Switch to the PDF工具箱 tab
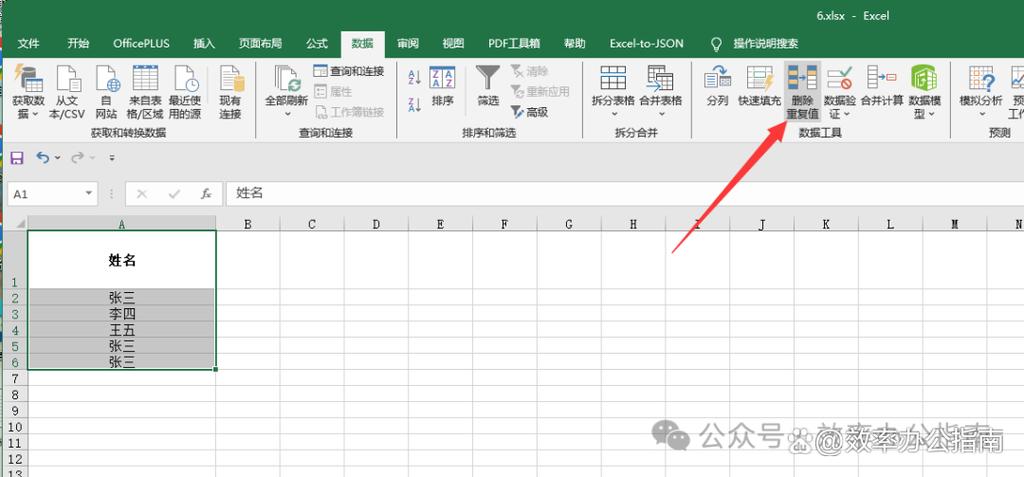 [514, 44]
